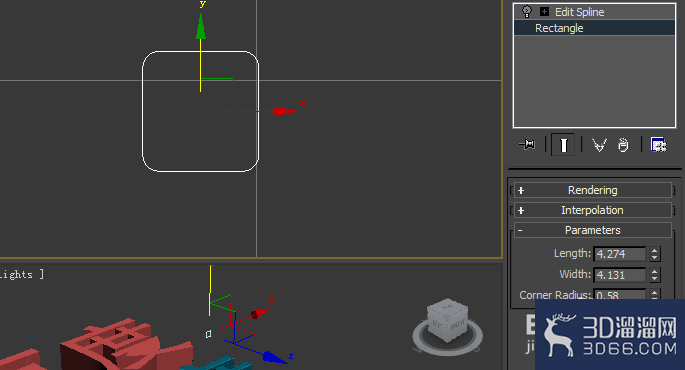685x370 pixels.
Task: Collapse the Parameters rollout
Action: coord(593,230)
